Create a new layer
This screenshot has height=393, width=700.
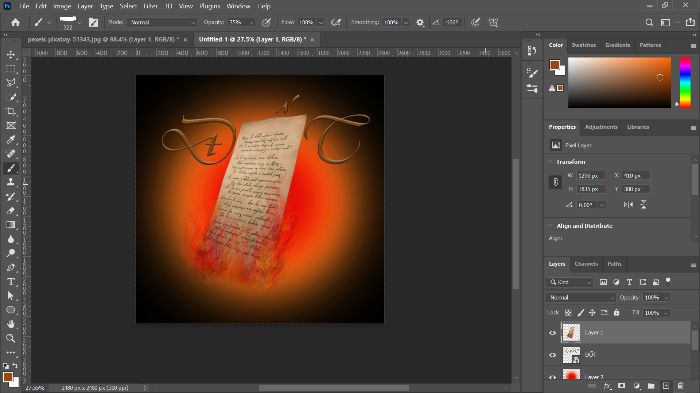[666, 386]
